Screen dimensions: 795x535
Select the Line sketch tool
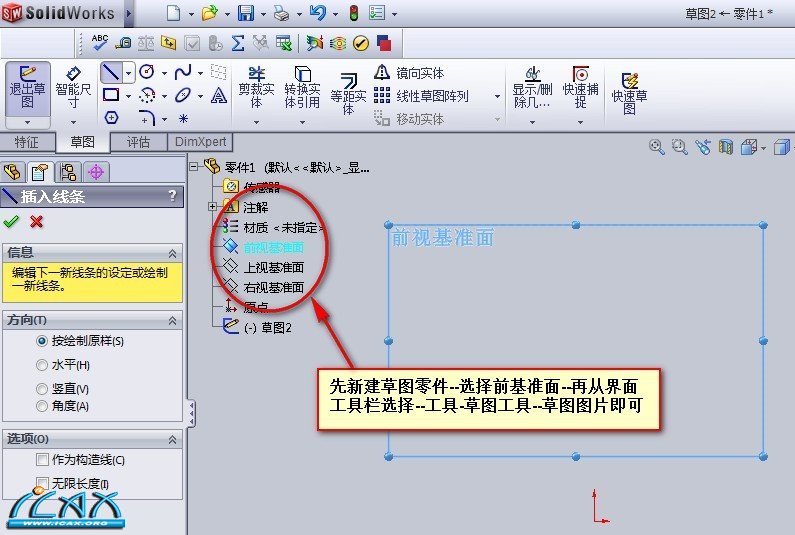click(x=111, y=73)
